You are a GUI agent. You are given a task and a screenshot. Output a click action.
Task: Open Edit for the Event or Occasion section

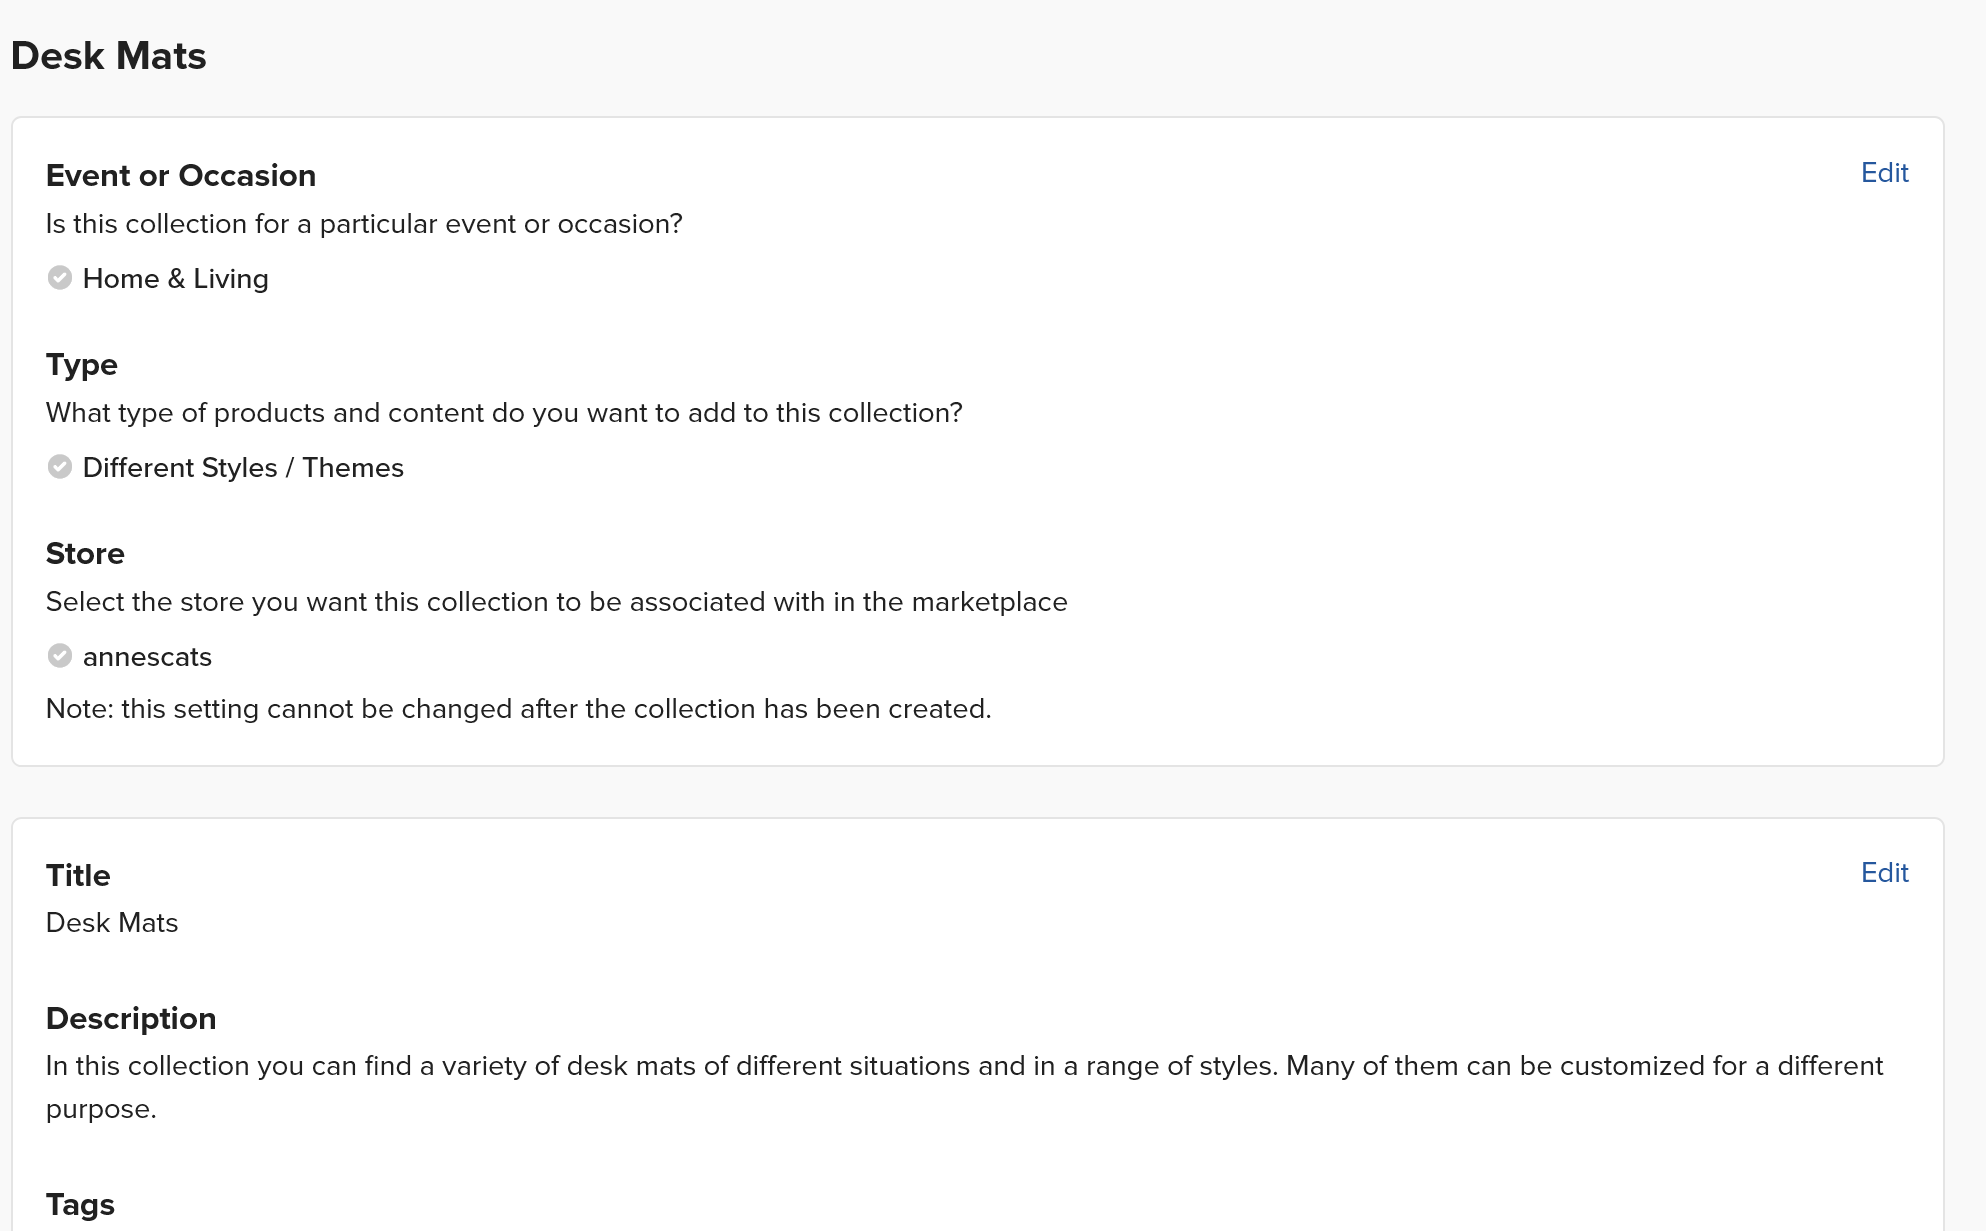tap(1884, 173)
